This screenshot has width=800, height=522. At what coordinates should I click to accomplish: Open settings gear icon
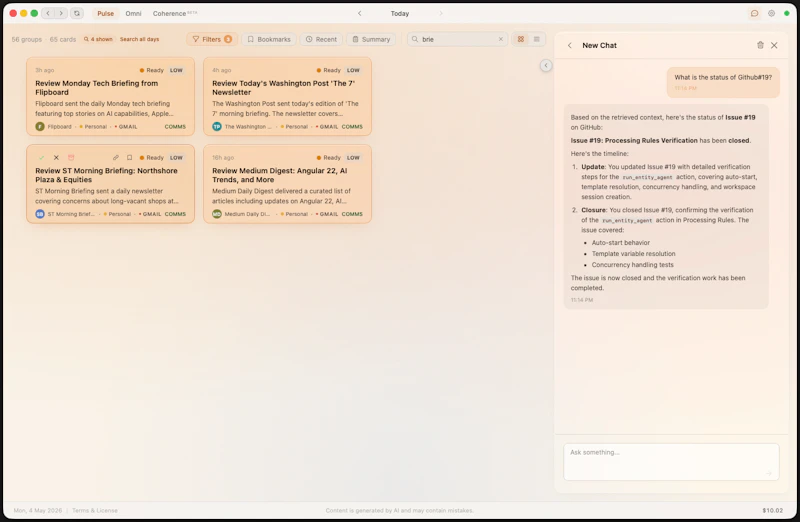click(771, 13)
